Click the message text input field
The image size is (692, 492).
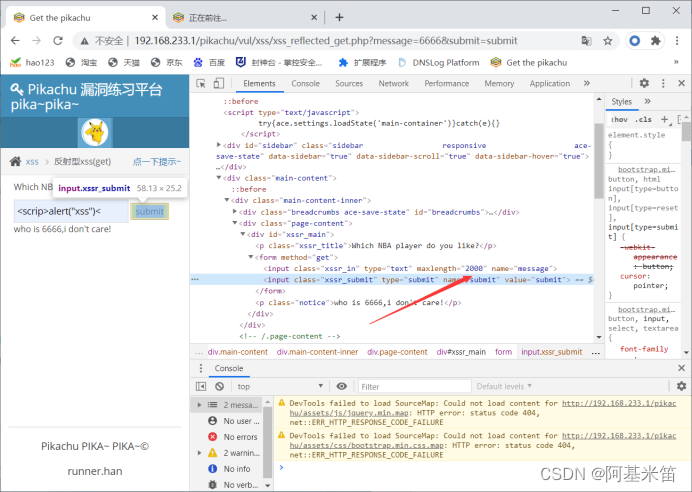point(71,211)
